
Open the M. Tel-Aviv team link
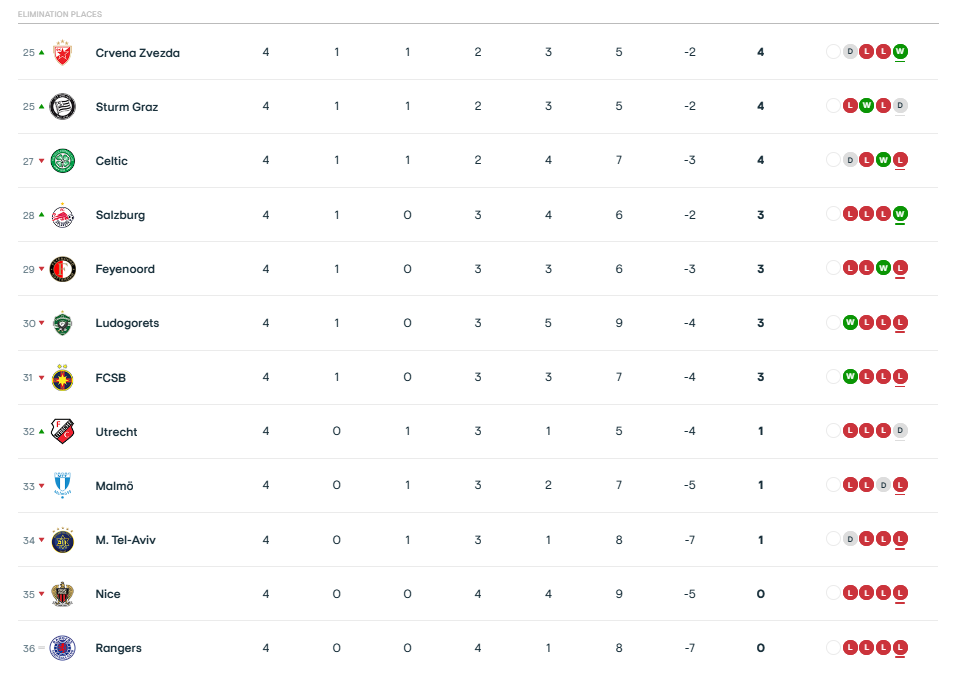tap(125, 540)
